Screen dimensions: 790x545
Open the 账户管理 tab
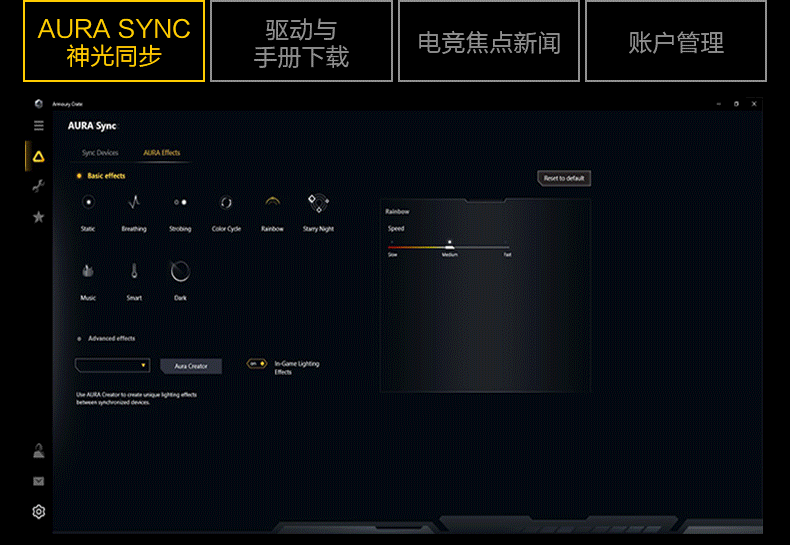pos(676,41)
